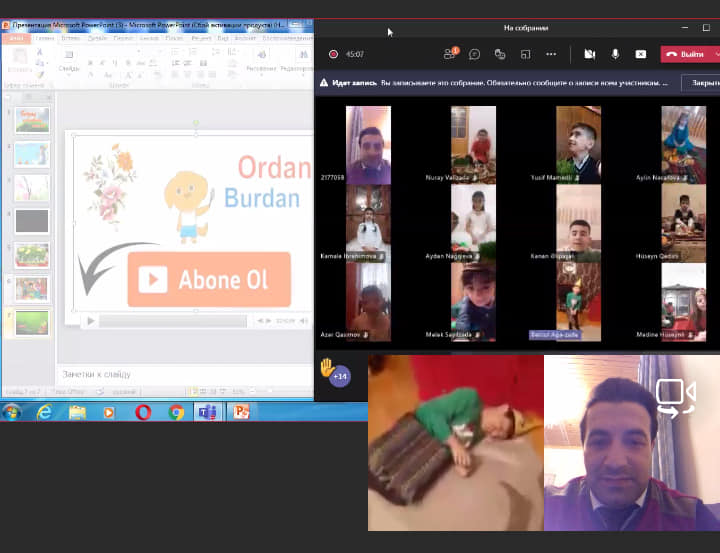Stop sharing screen with the X icon
This screenshot has height=553, width=720.
pyautogui.click(x=641, y=55)
